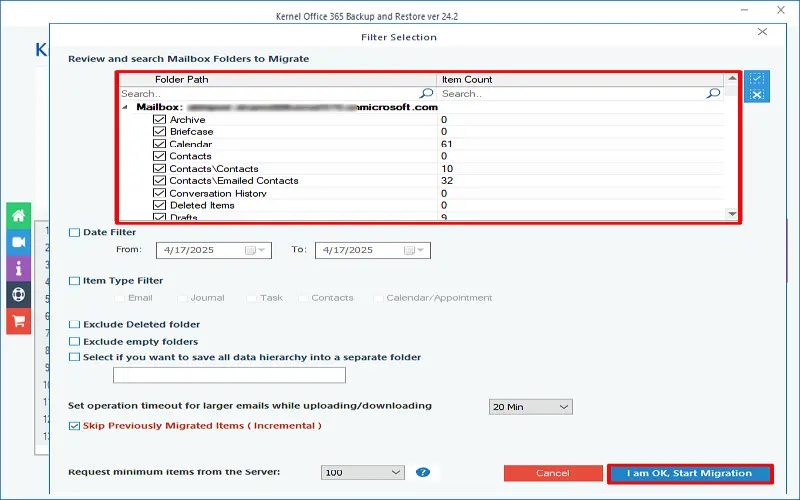Minimize the Kernel Office 365 Backup window

745,10
